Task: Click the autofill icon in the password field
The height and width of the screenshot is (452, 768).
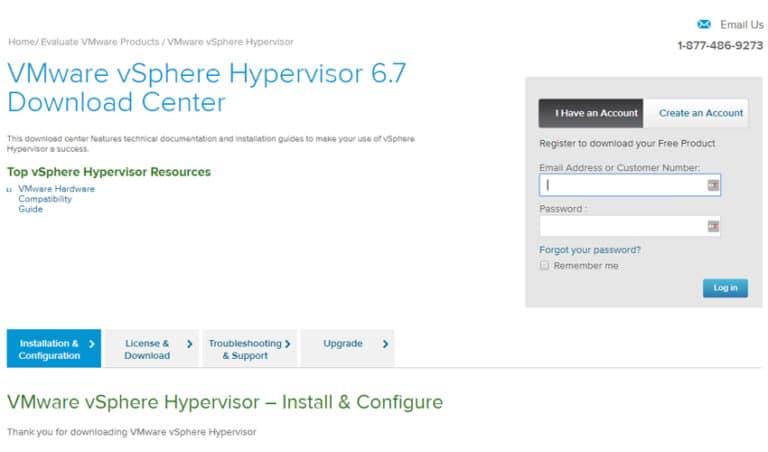Action: click(713, 226)
